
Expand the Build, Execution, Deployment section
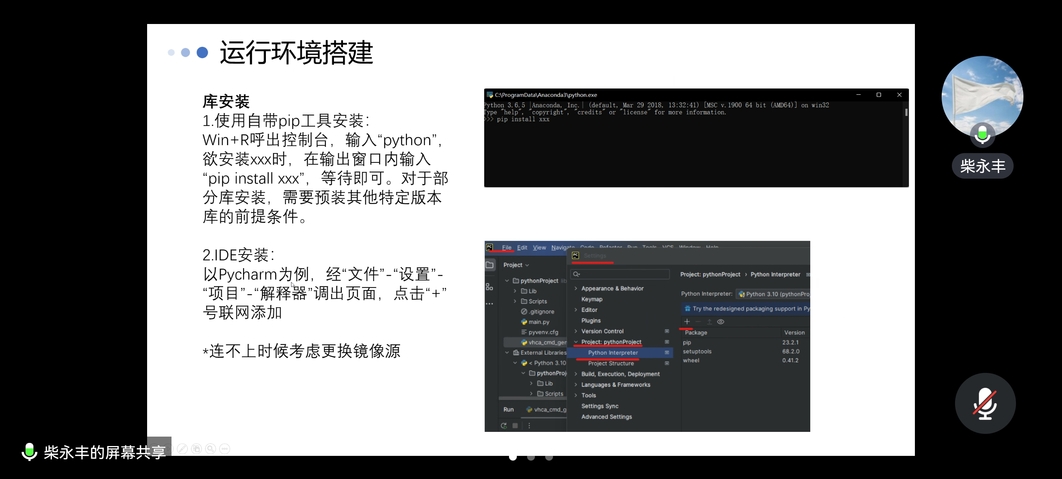pos(620,374)
